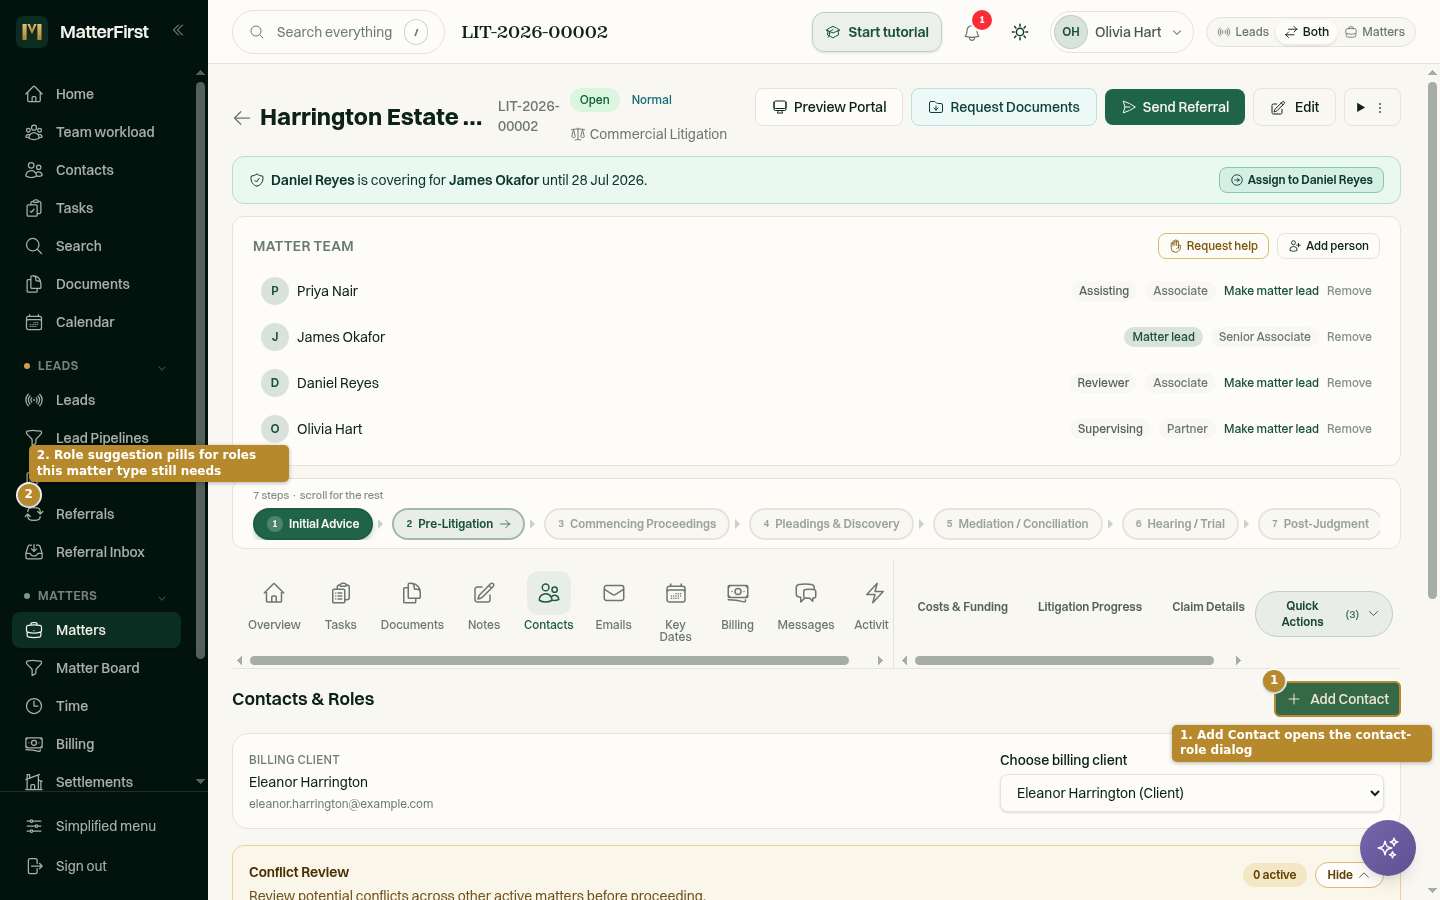Click the play icon next to Edit

click(1361, 107)
